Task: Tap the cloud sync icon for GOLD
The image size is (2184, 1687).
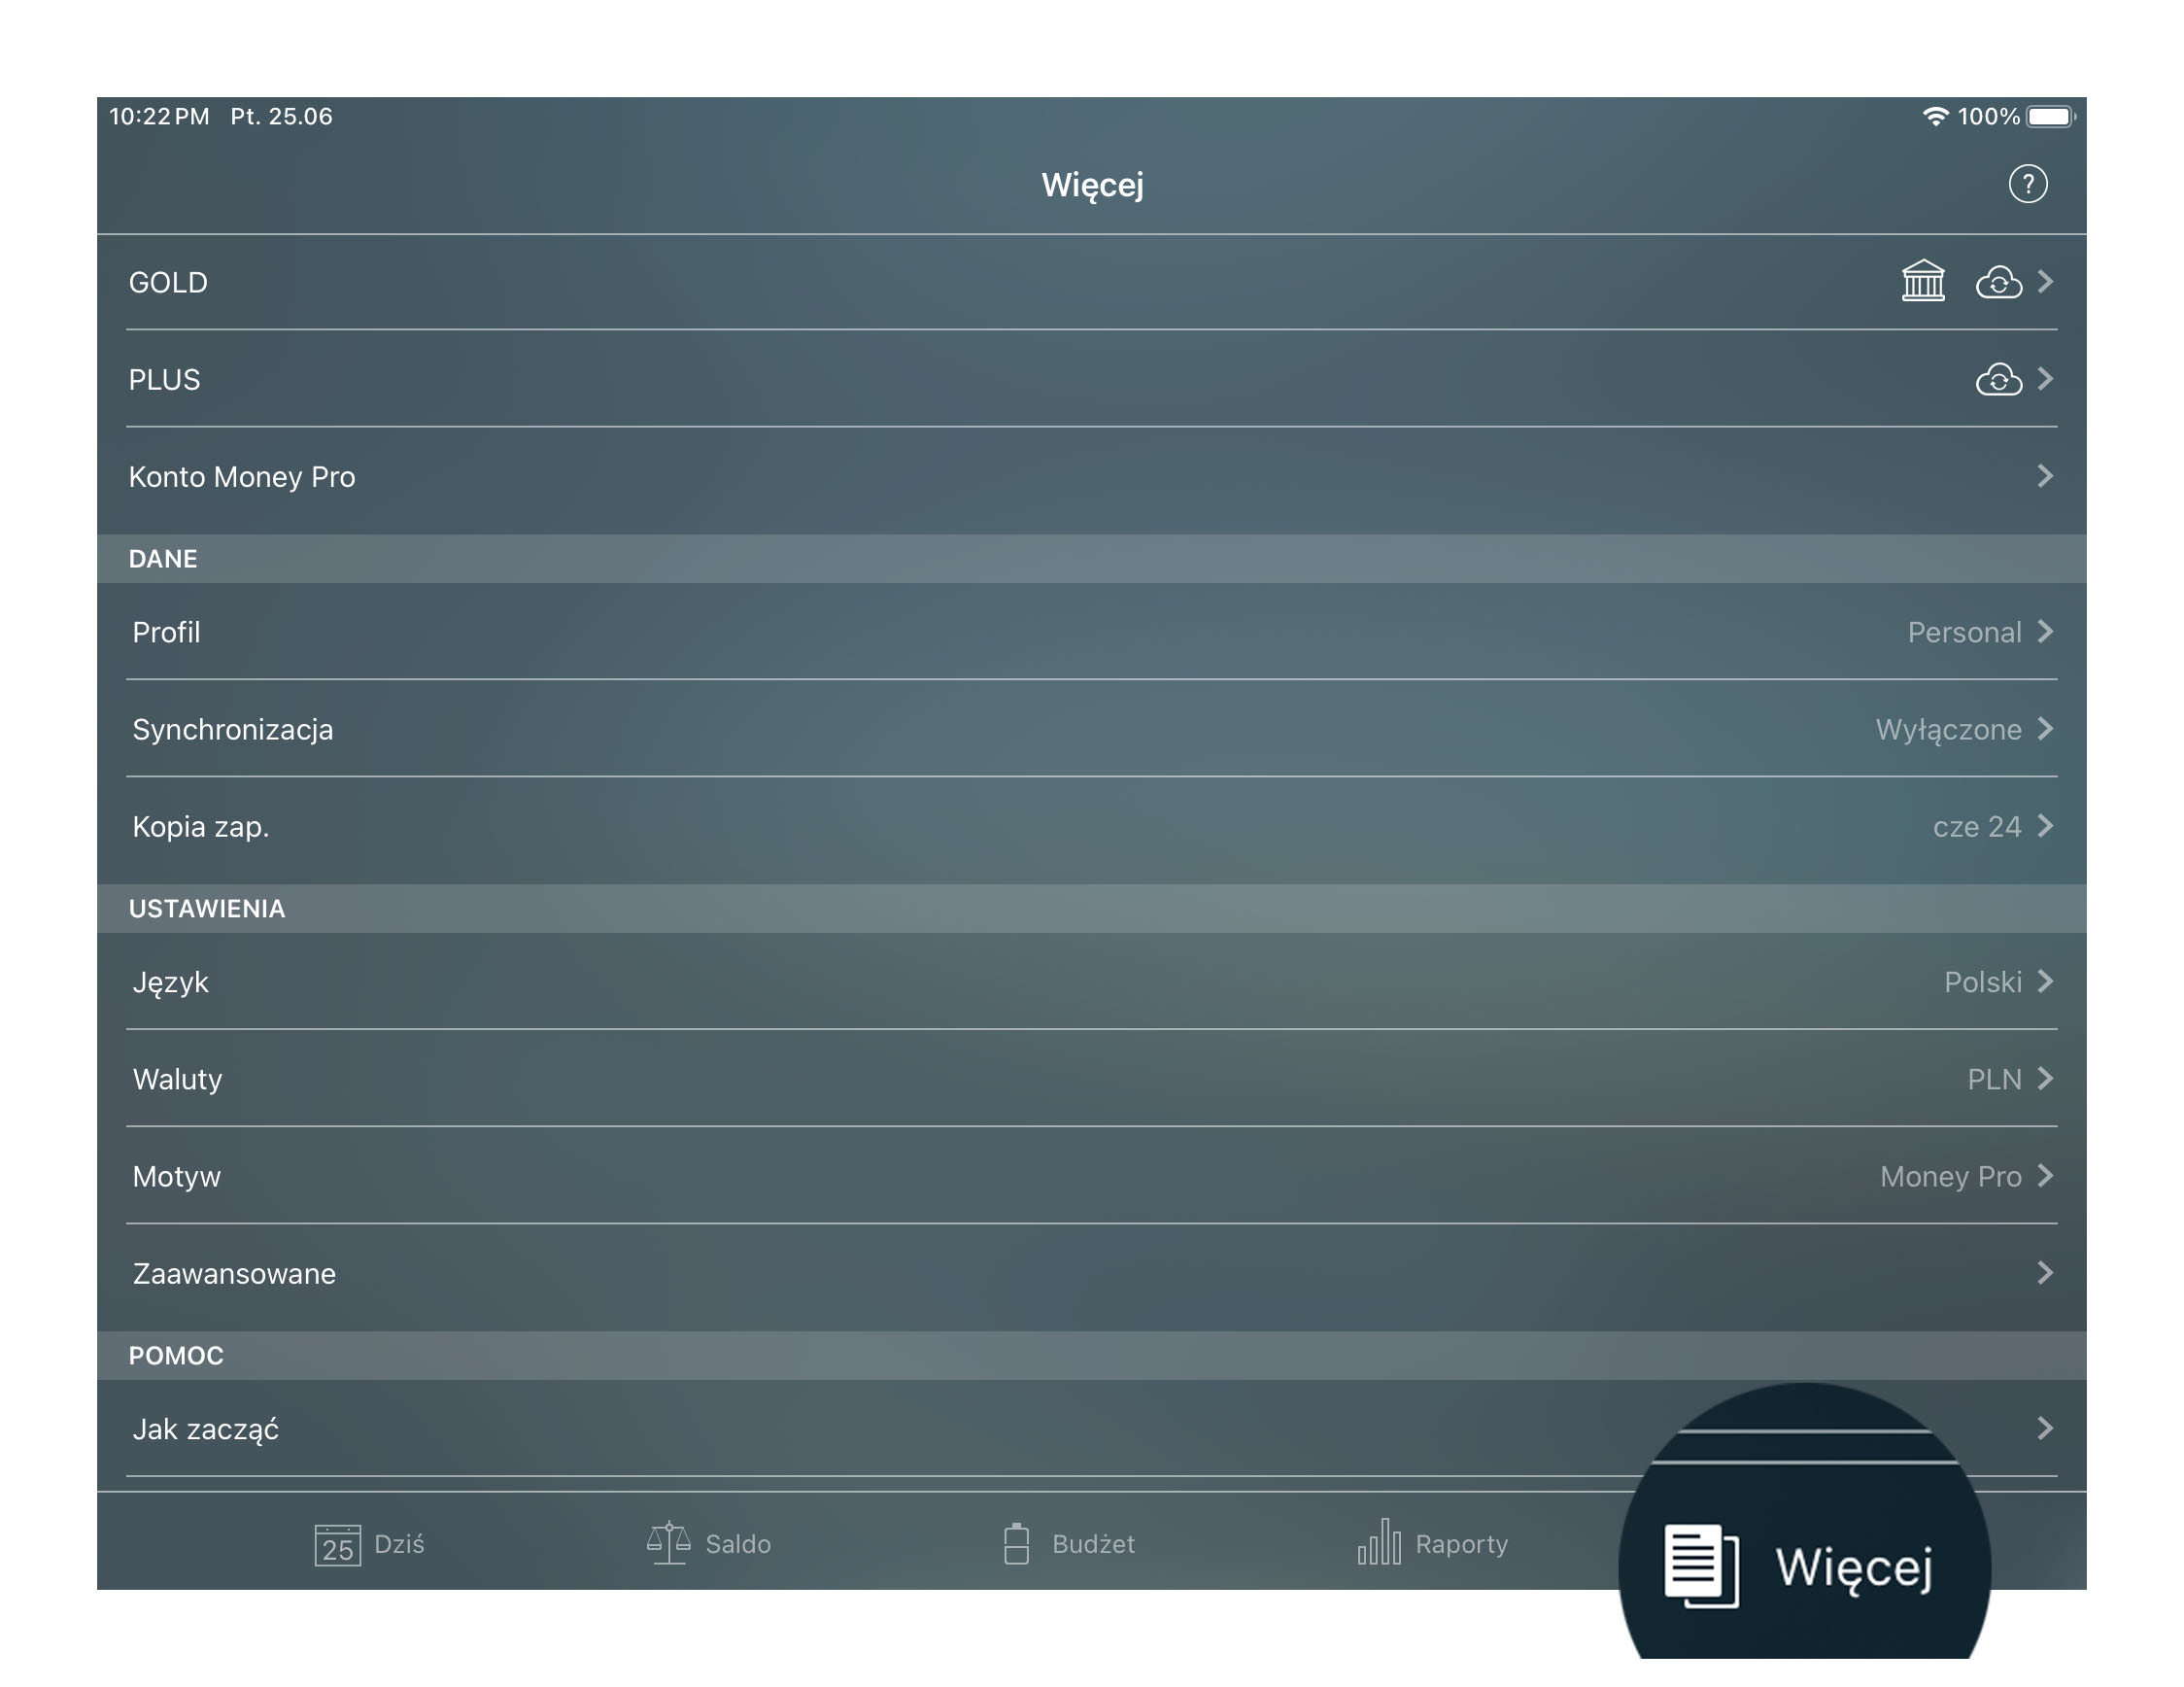Action: (1996, 282)
